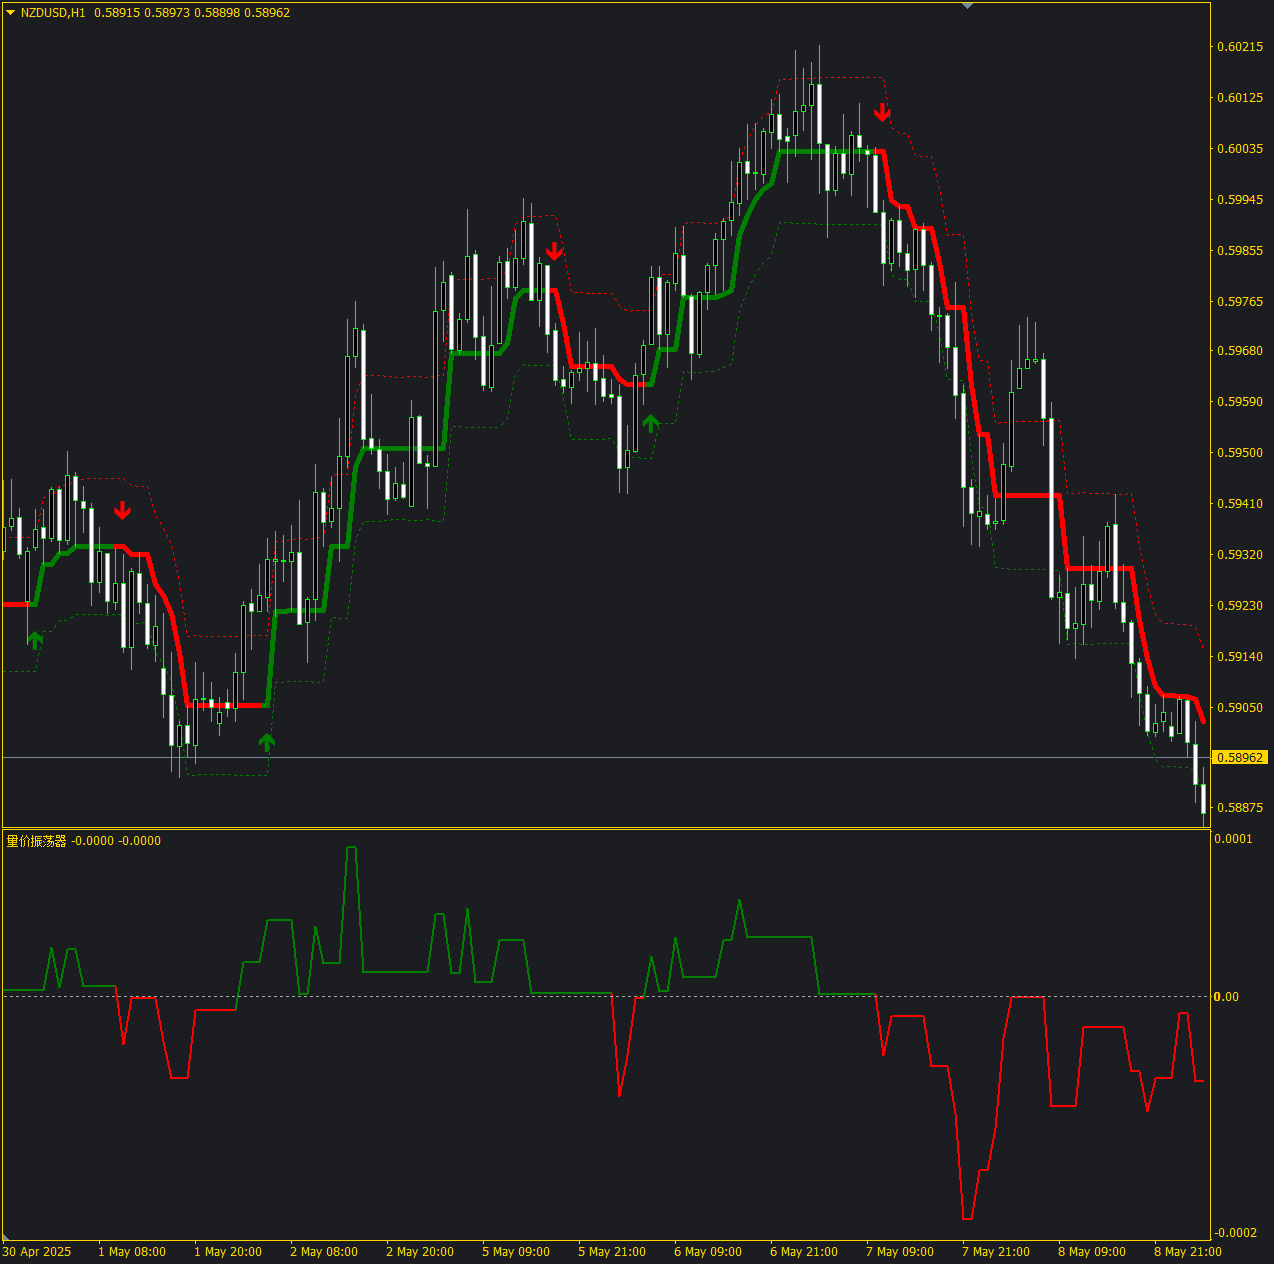The image size is (1274, 1264).
Task: Open the dropdown triangle beside NZDUSD,H1
Action: coord(10,13)
